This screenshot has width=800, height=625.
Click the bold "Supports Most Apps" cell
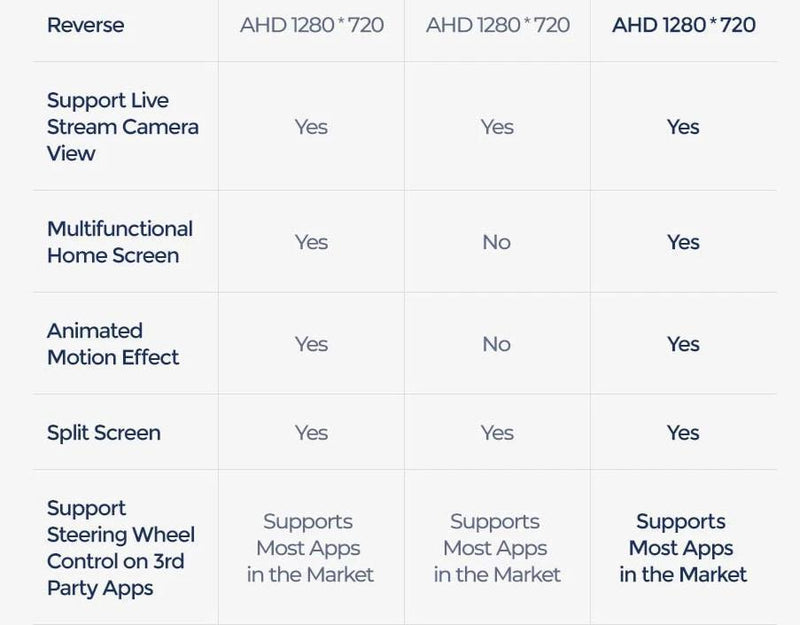pos(682,548)
